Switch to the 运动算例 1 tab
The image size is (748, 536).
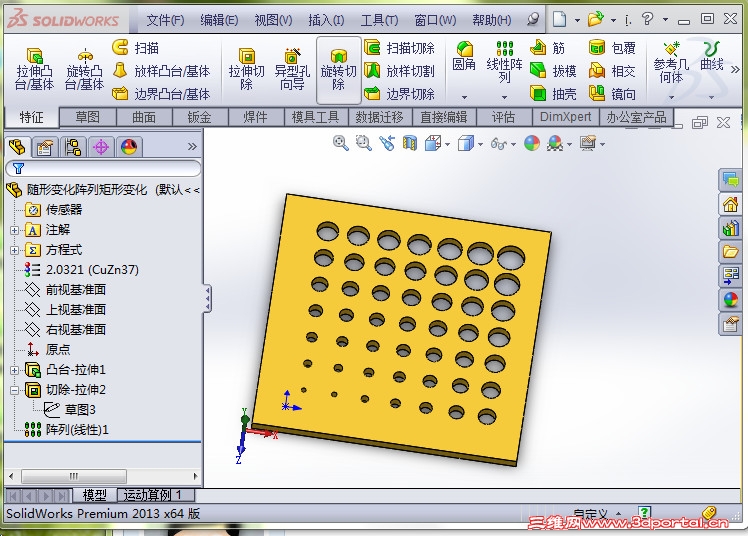(156, 495)
